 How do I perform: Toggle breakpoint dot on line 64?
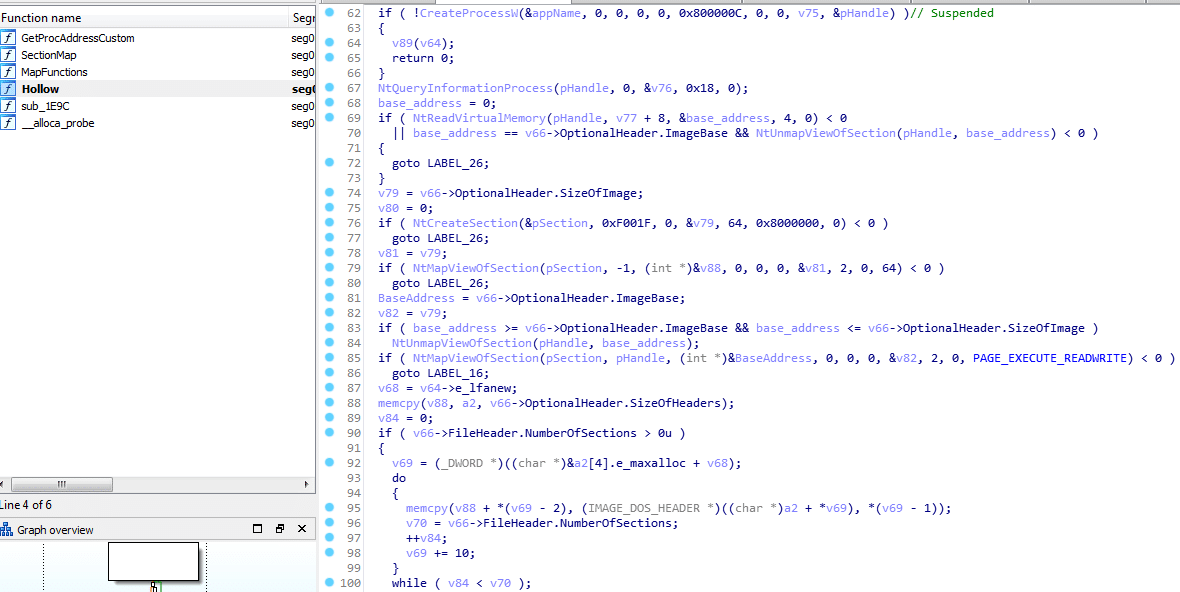(x=330, y=43)
